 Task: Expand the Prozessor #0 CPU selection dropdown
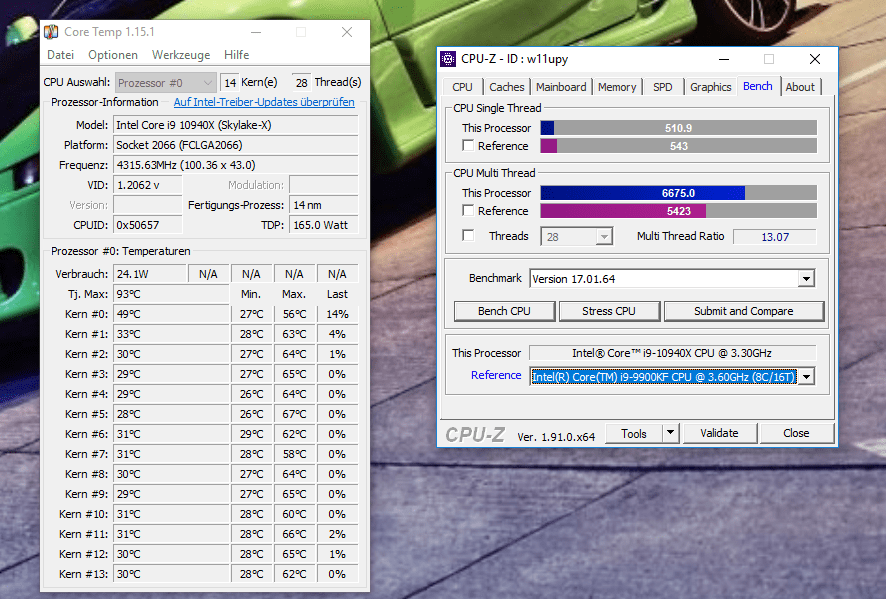[166, 83]
